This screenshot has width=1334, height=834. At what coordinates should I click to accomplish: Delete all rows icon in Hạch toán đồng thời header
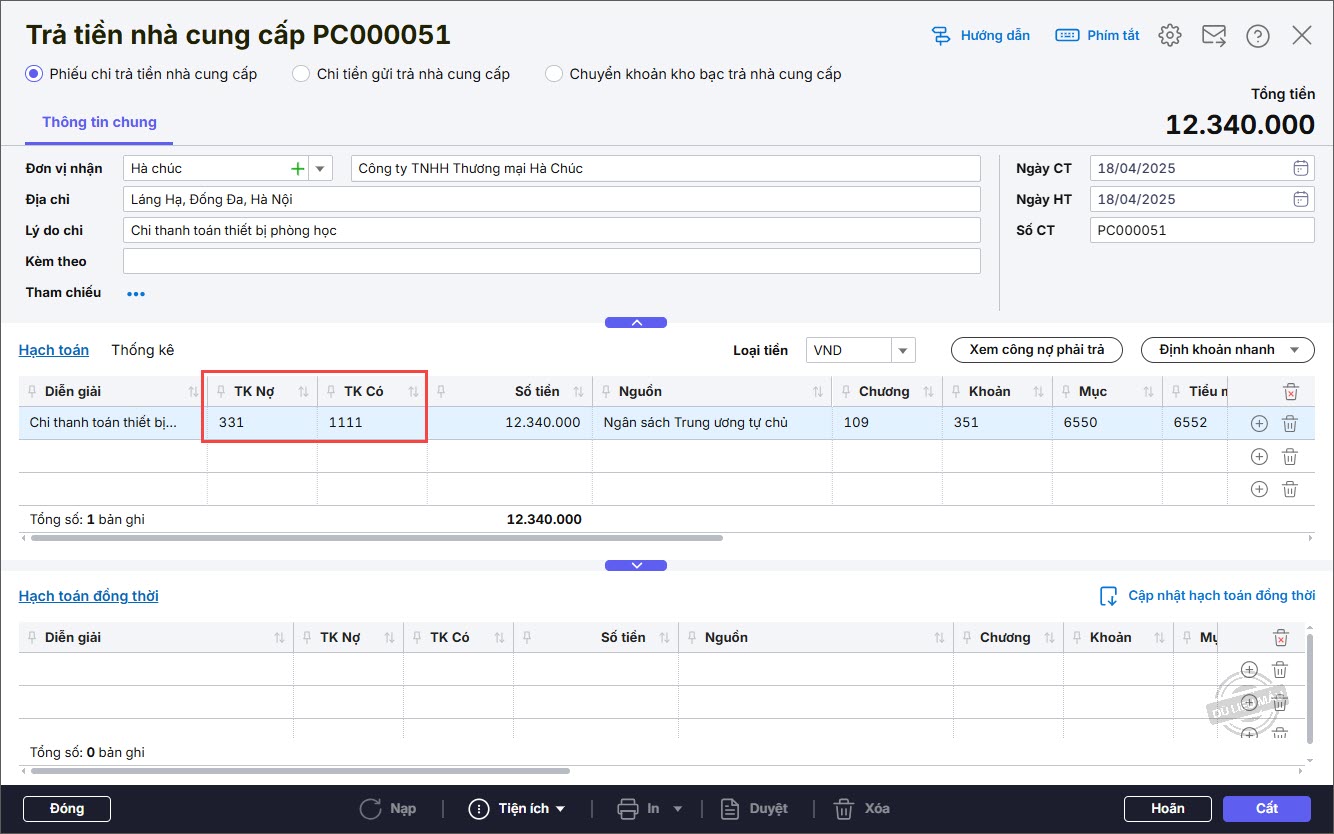tap(1281, 638)
